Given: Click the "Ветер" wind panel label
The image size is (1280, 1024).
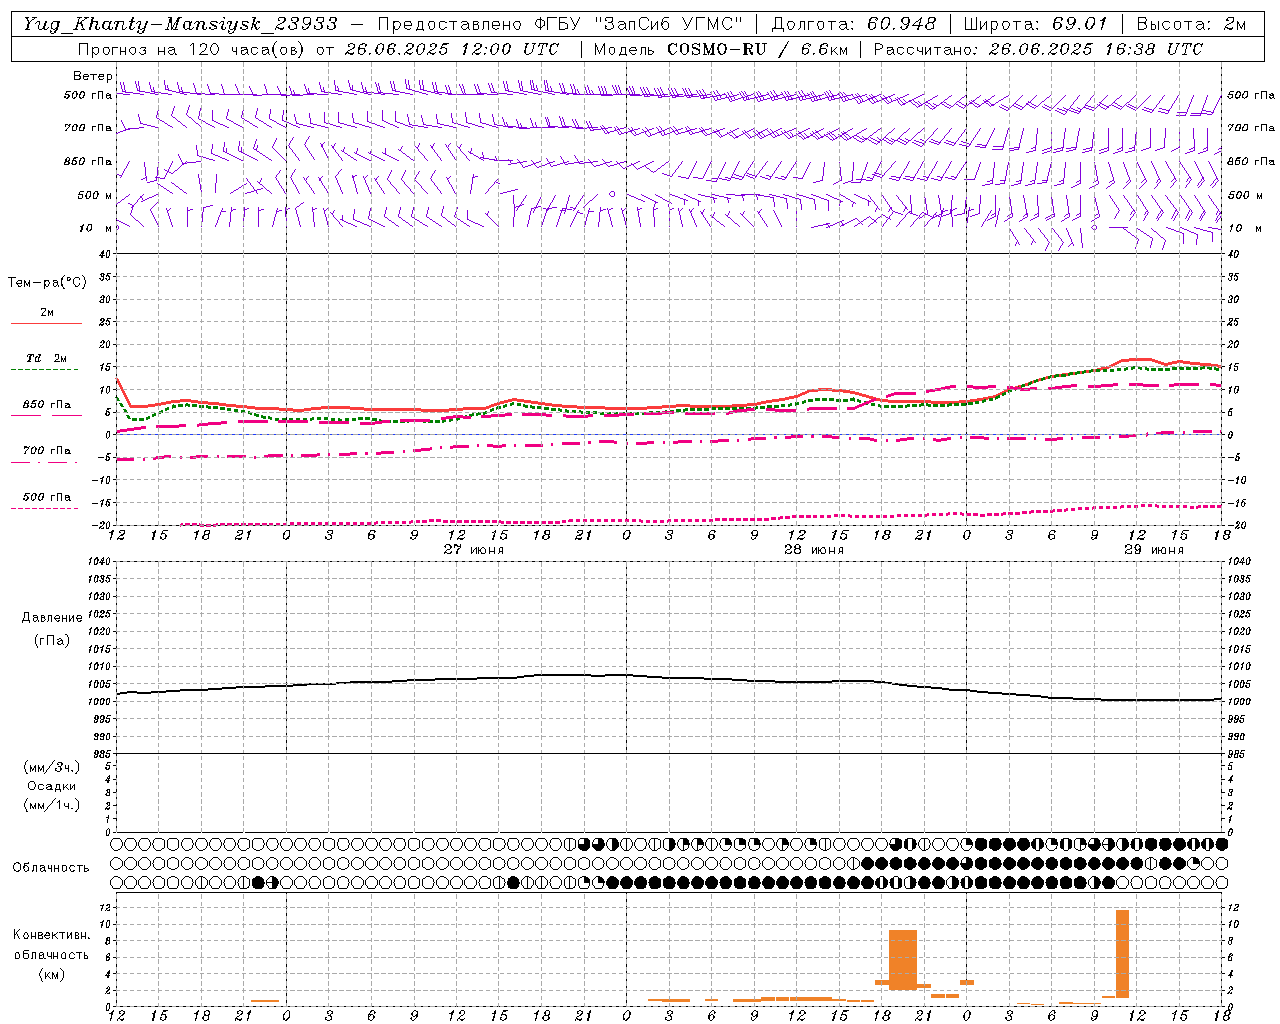Looking at the screenshot, I should (x=92, y=76).
